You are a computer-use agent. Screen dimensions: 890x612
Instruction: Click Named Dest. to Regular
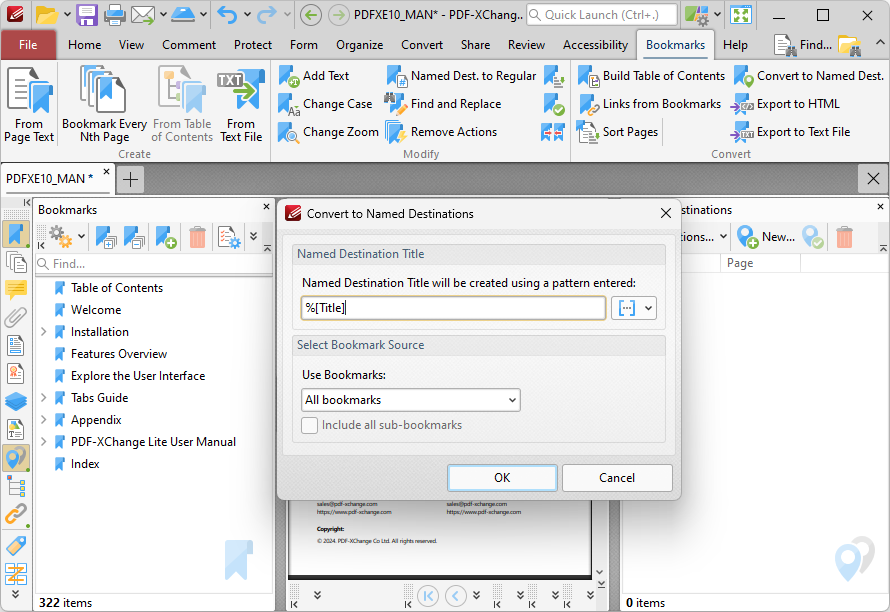pos(461,76)
